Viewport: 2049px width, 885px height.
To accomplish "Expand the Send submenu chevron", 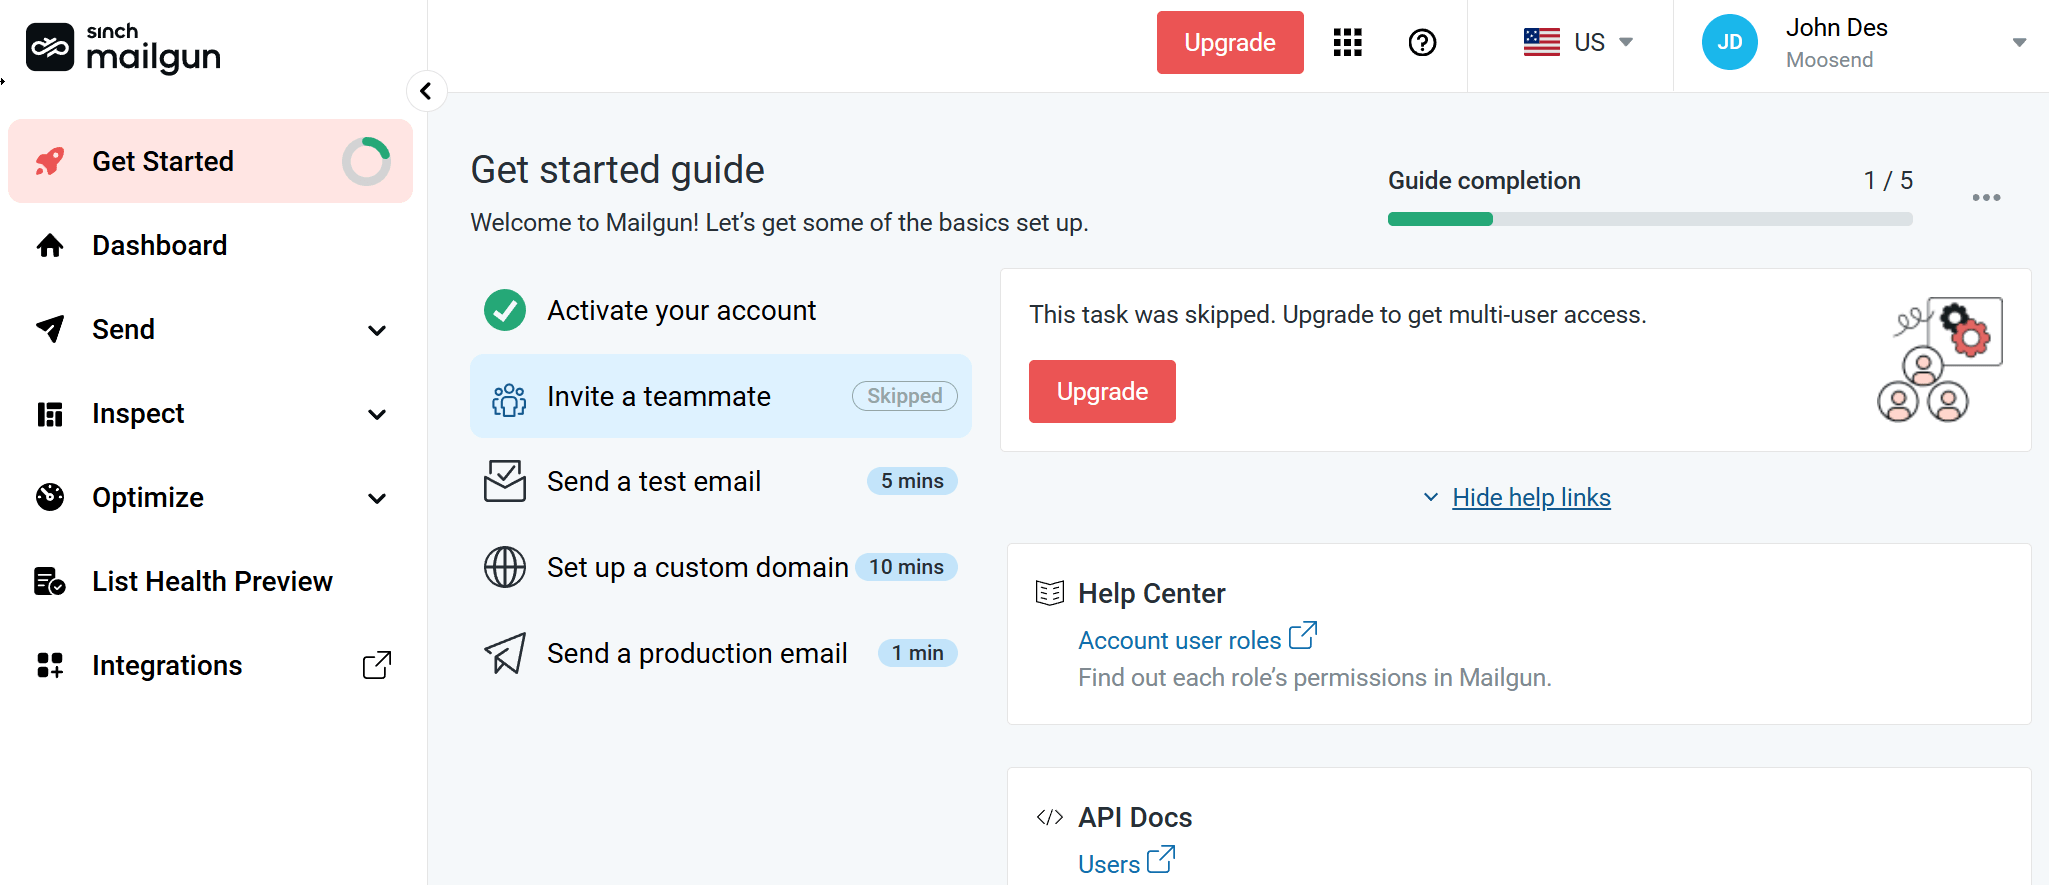I will click(377, 330).
